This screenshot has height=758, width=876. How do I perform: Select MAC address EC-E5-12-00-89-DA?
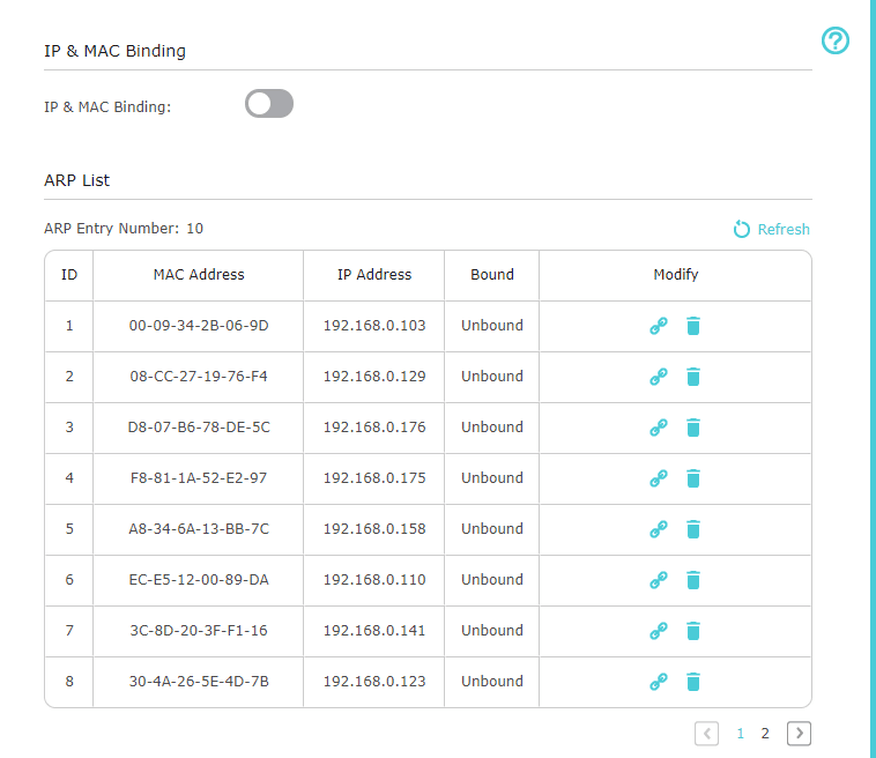[x=199, y=580]
